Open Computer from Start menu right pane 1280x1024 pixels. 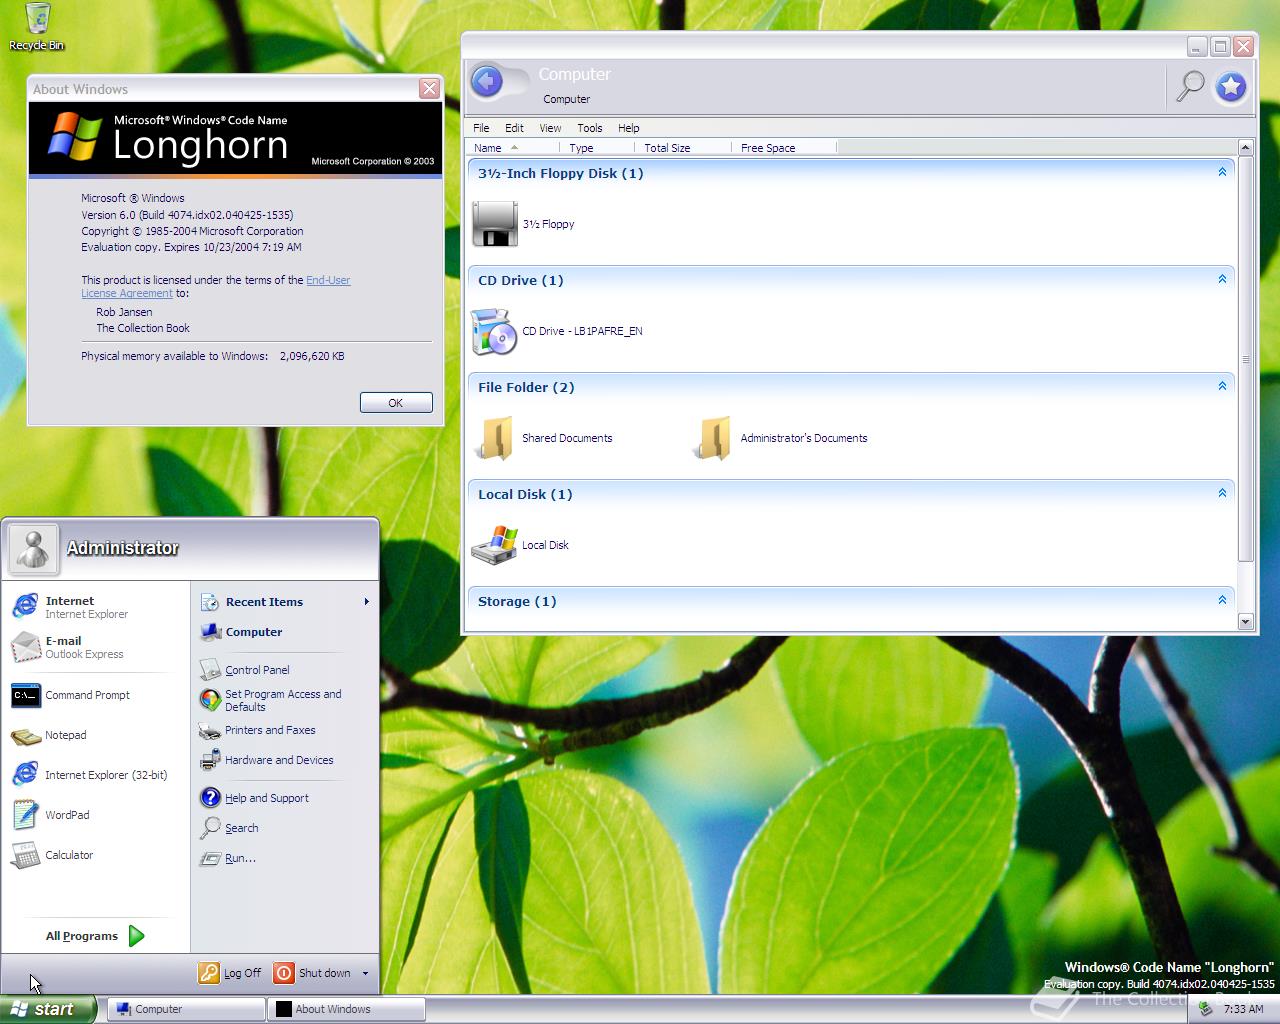[285, 632]
